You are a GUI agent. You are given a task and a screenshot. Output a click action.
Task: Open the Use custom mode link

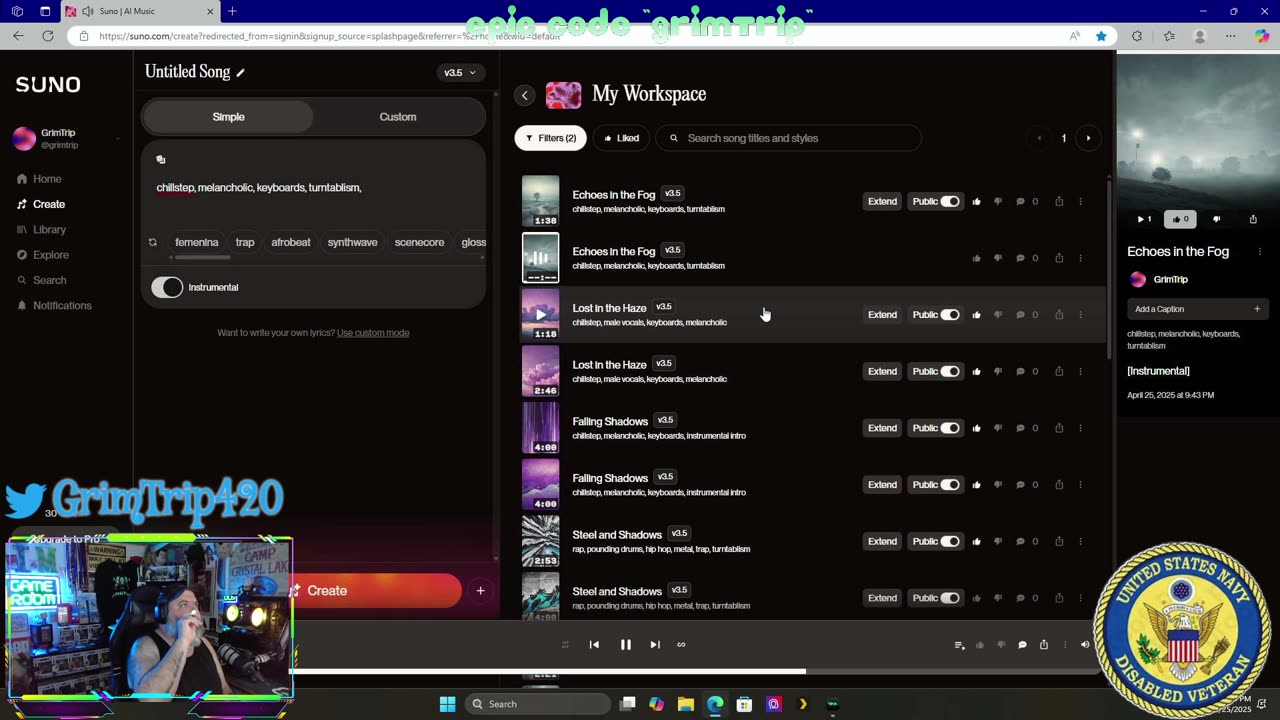pos(373,333)
